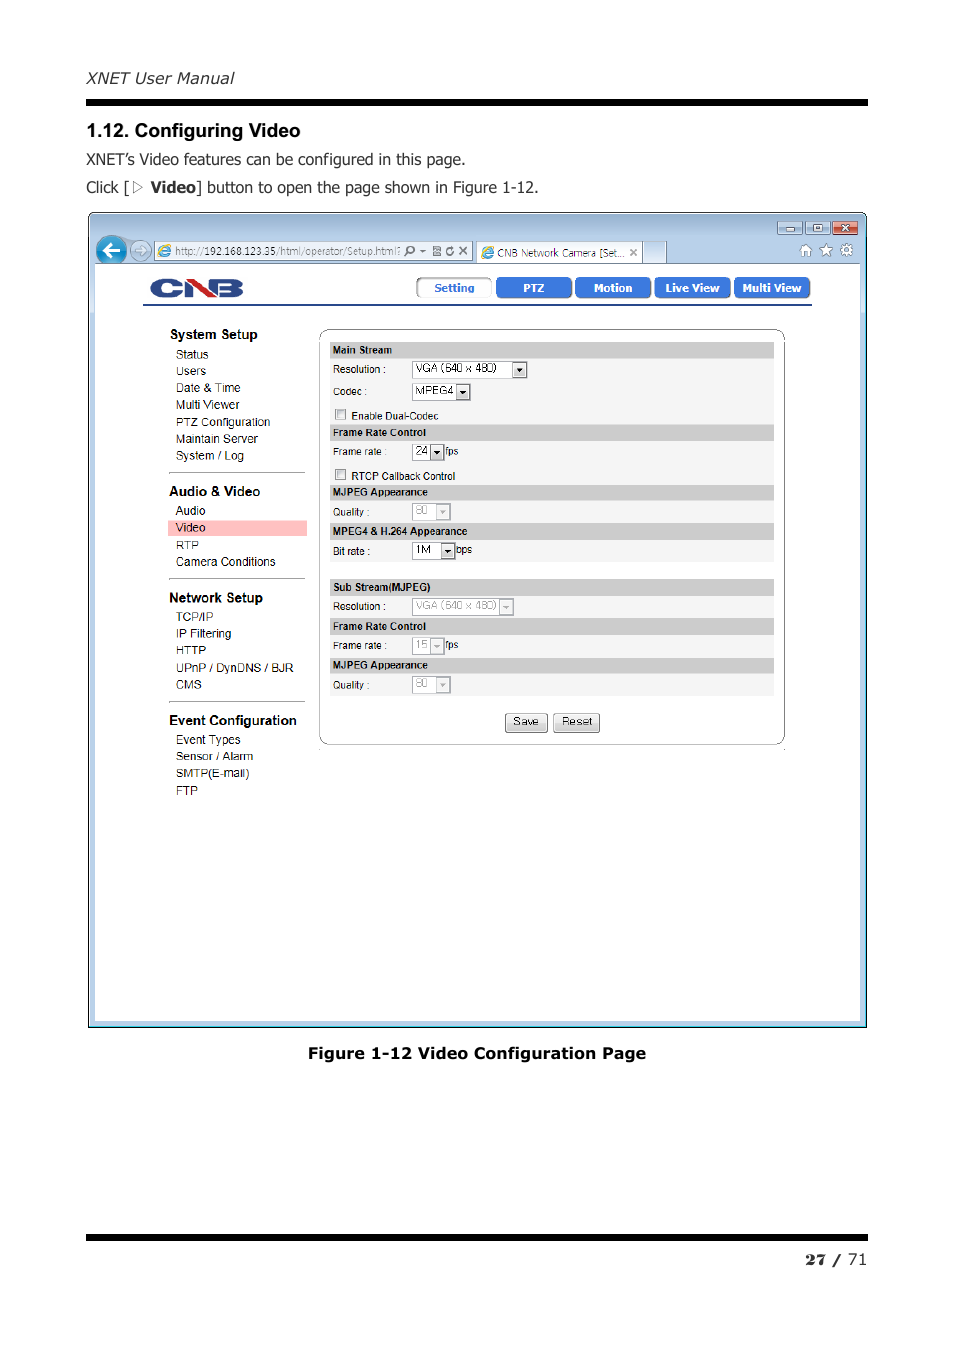954x1350 pixels.
Task: Minimize the browser window
Action: [x=790, y=228]
